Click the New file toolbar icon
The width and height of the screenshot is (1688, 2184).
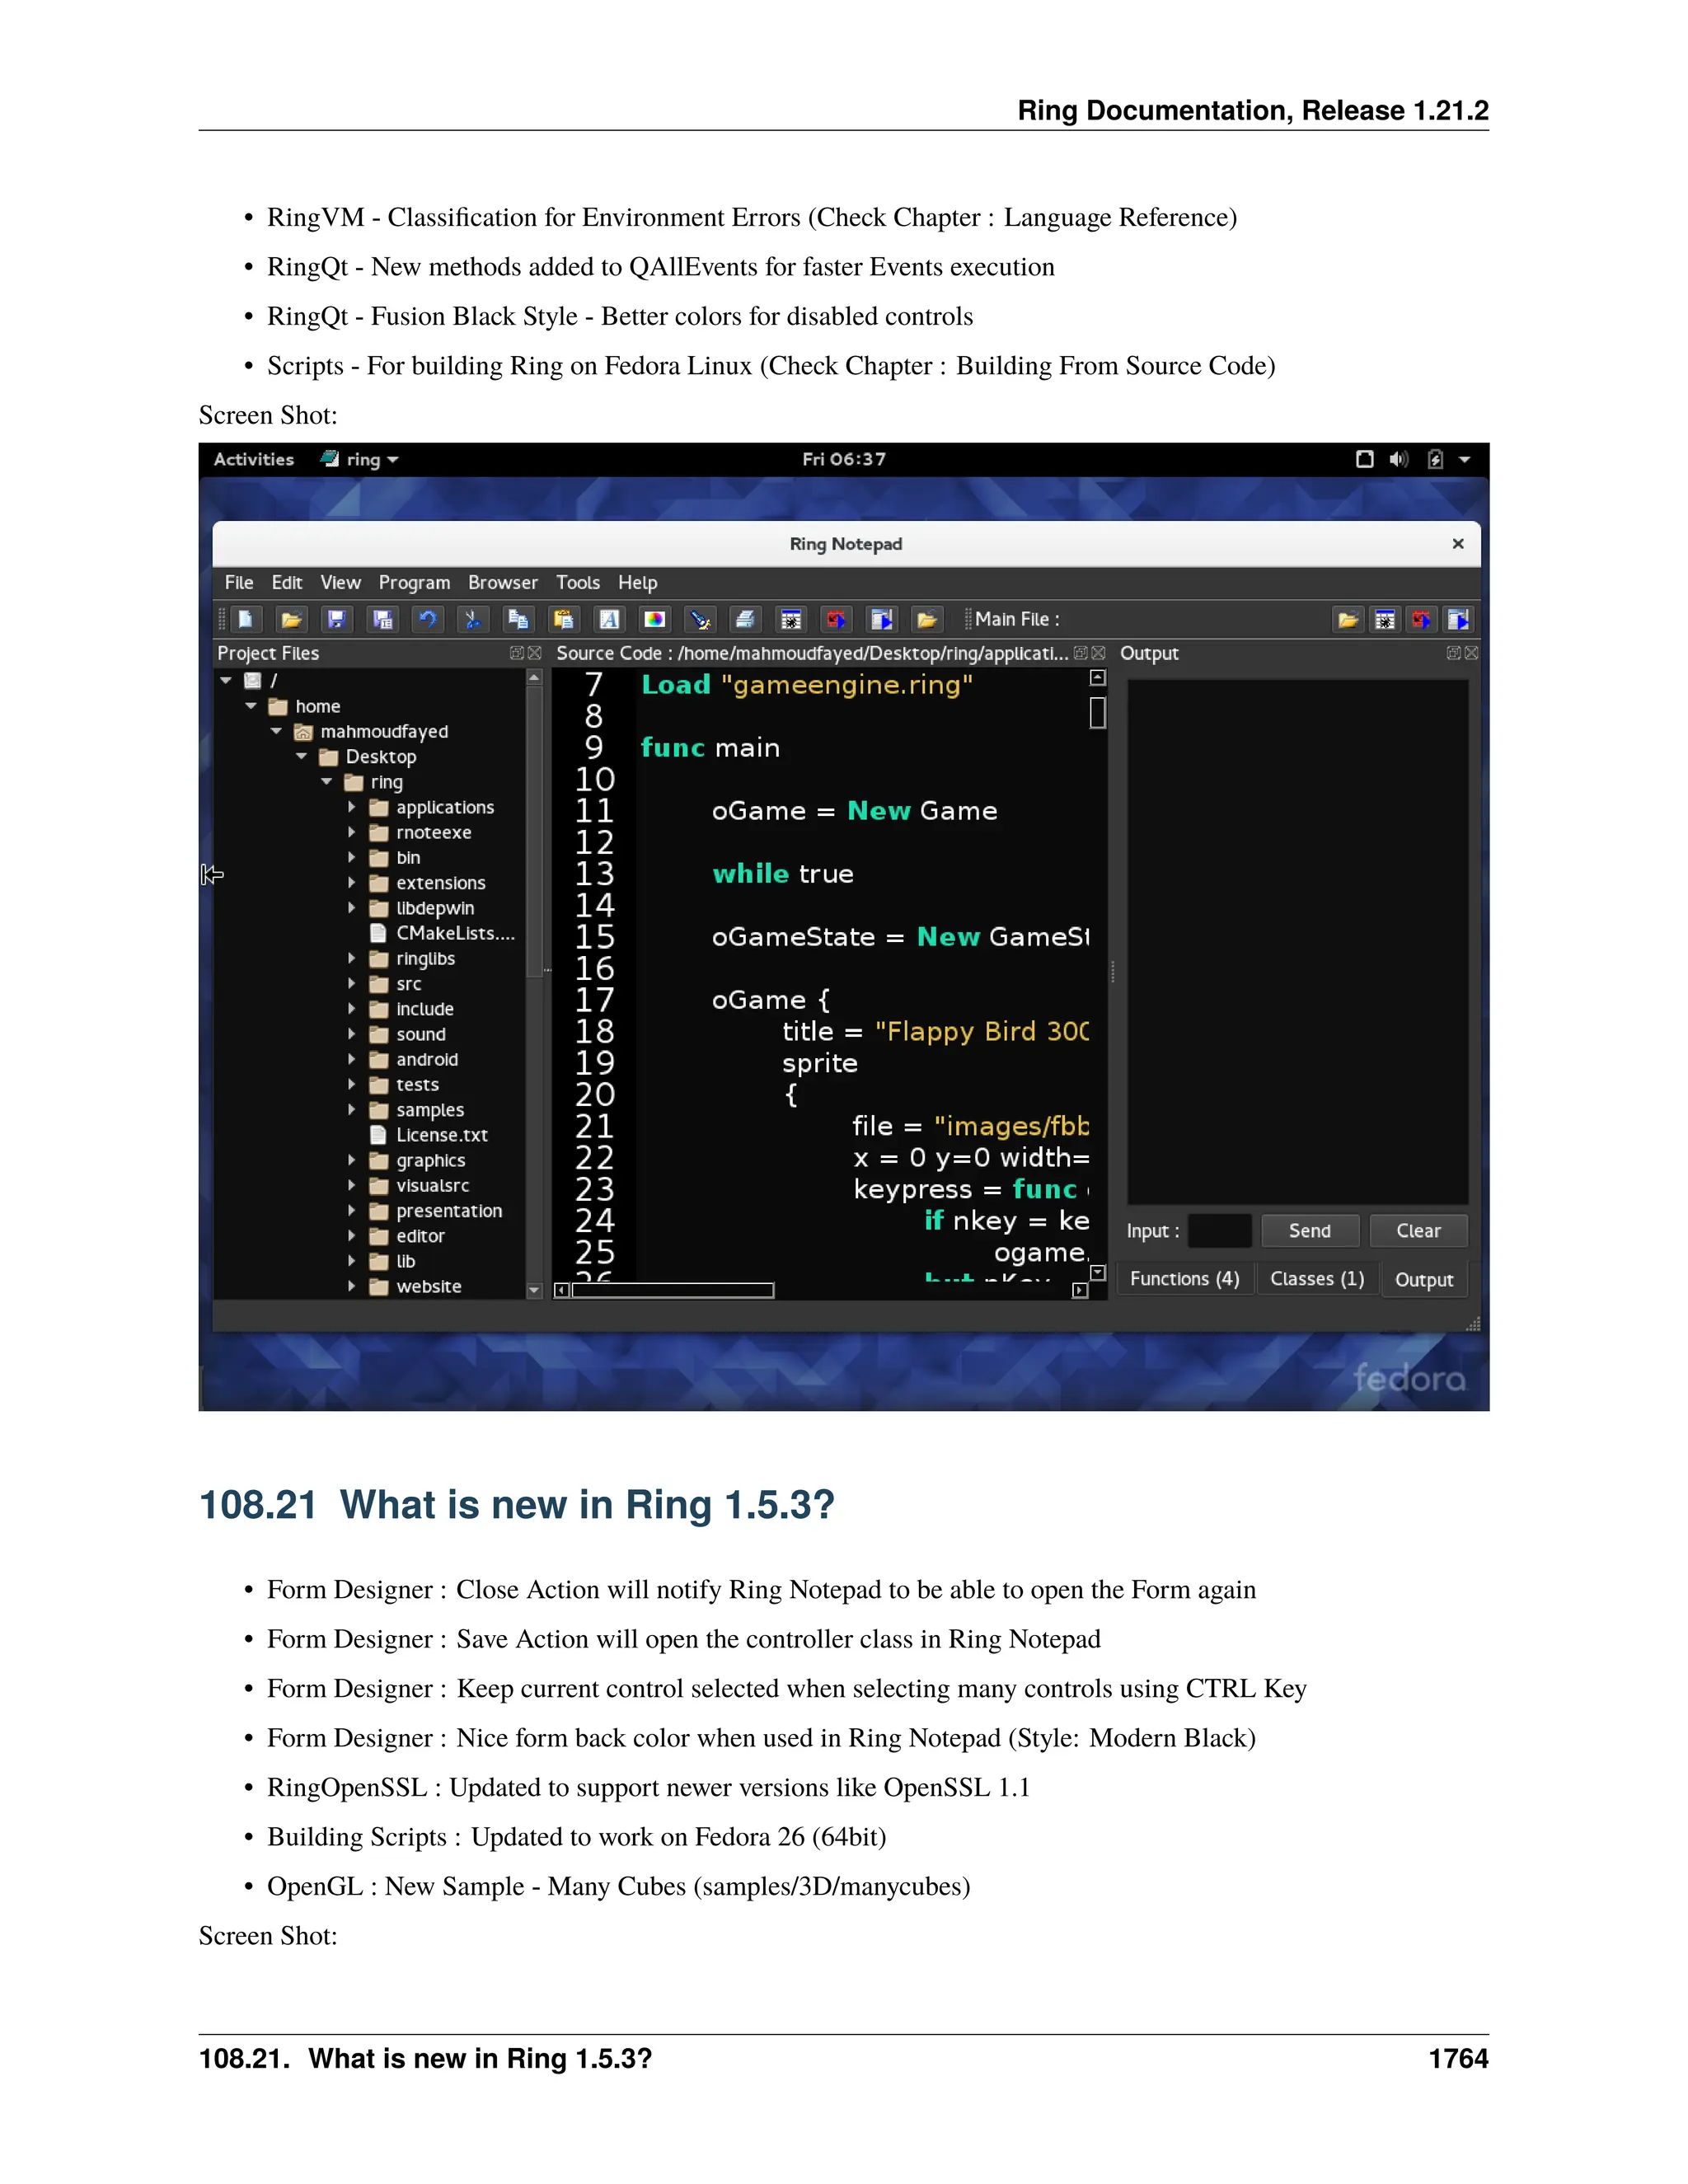(x=246, y=620)
